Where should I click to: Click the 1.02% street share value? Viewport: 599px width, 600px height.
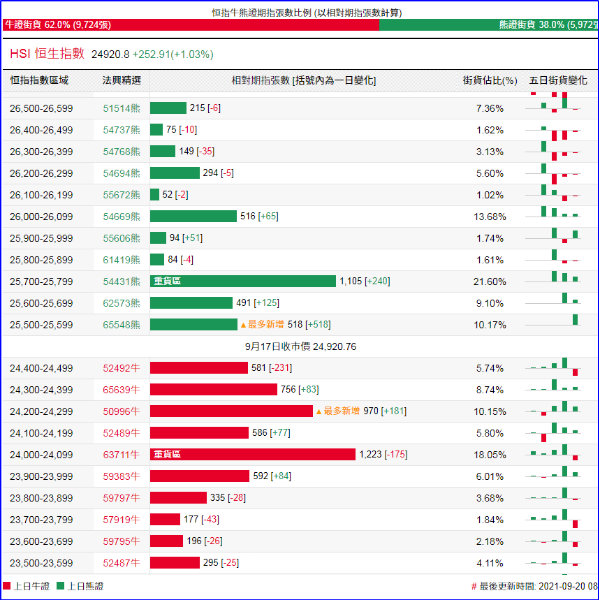click(490, 195)
